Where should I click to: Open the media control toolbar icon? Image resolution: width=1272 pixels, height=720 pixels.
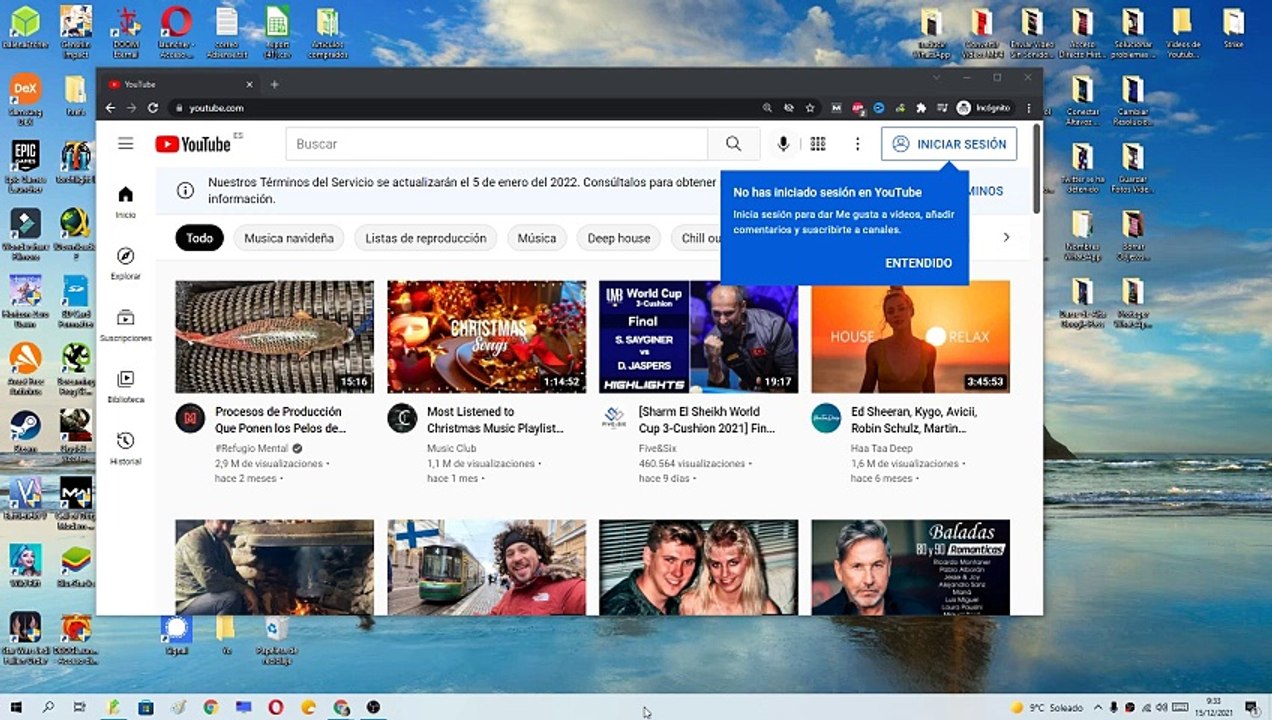click(x=941, y=108)
